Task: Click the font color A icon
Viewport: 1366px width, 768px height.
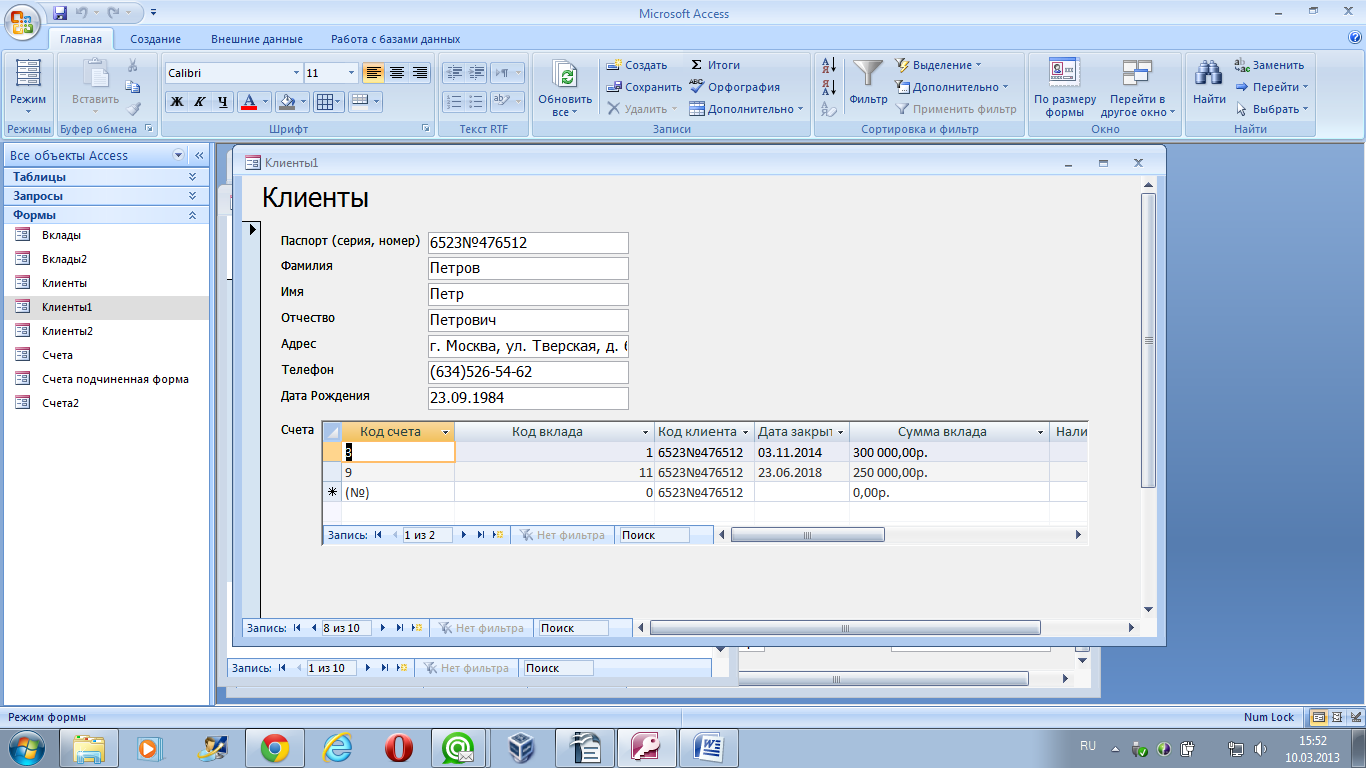Action: pyautogui.click(x=249, y=101)
